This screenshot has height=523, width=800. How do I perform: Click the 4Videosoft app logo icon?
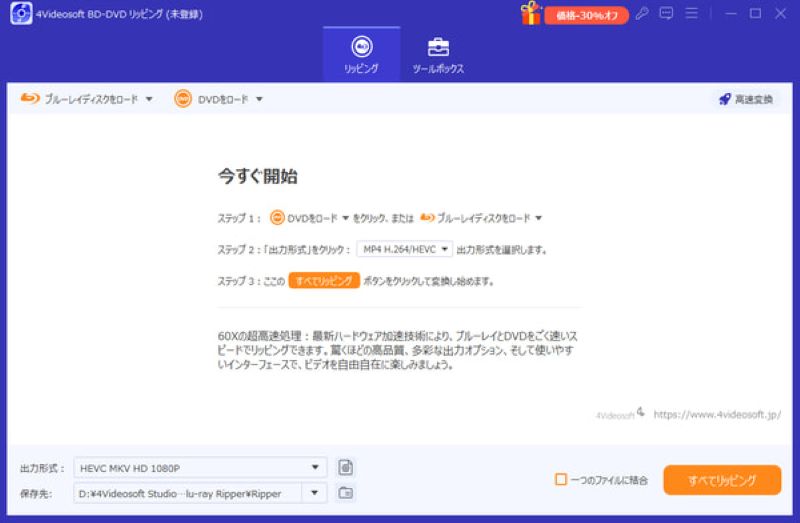[21, 13]
